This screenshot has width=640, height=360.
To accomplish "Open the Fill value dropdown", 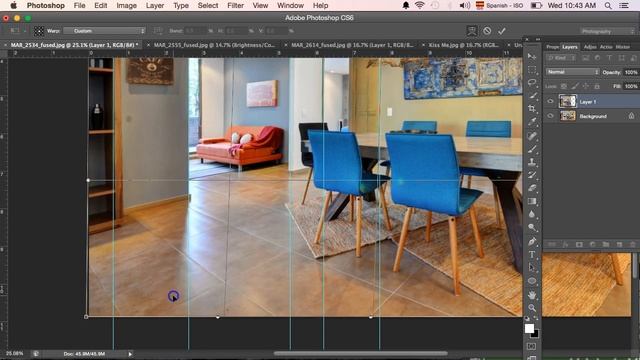I will [631, 86].
